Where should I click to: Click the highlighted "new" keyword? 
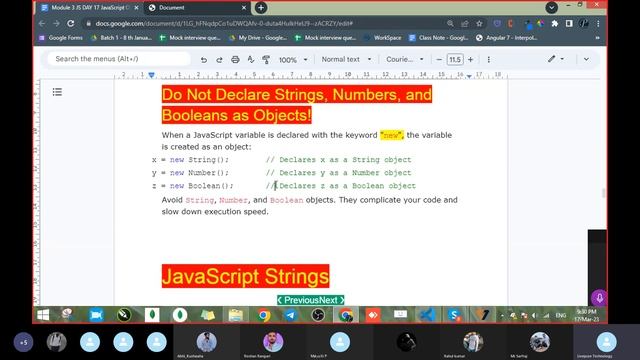[x=391, y=135]
